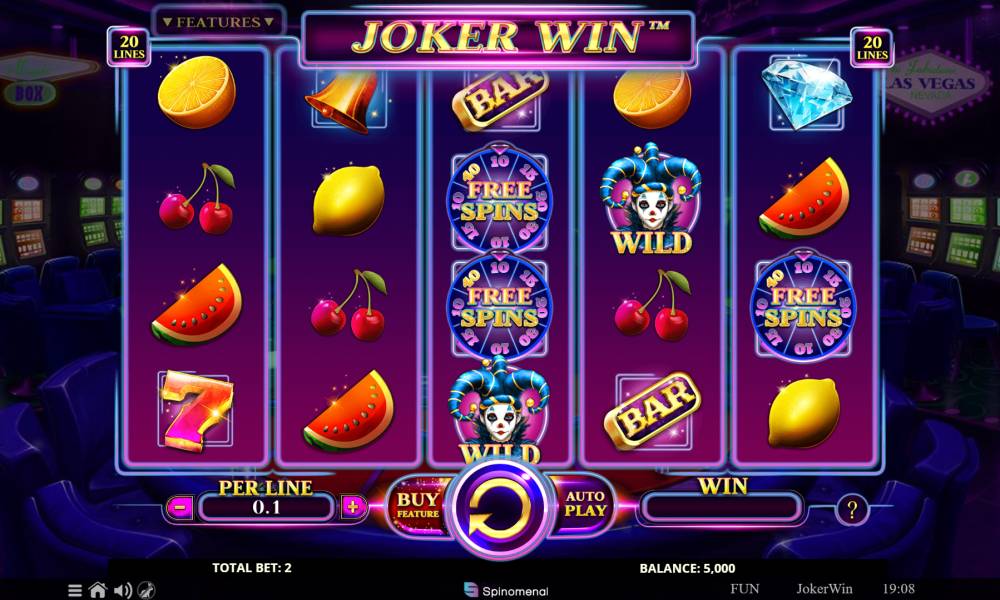
Task: Click the Win amount display
Action: click(722, 508)
